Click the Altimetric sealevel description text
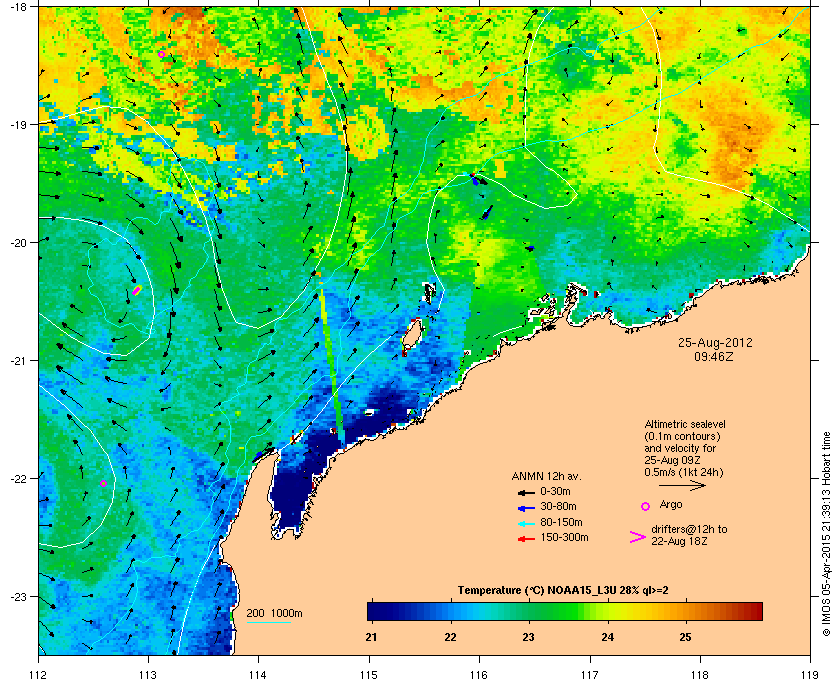Image resolution: width=840 pixels, height=680 pixels. (x=685, y=448)
